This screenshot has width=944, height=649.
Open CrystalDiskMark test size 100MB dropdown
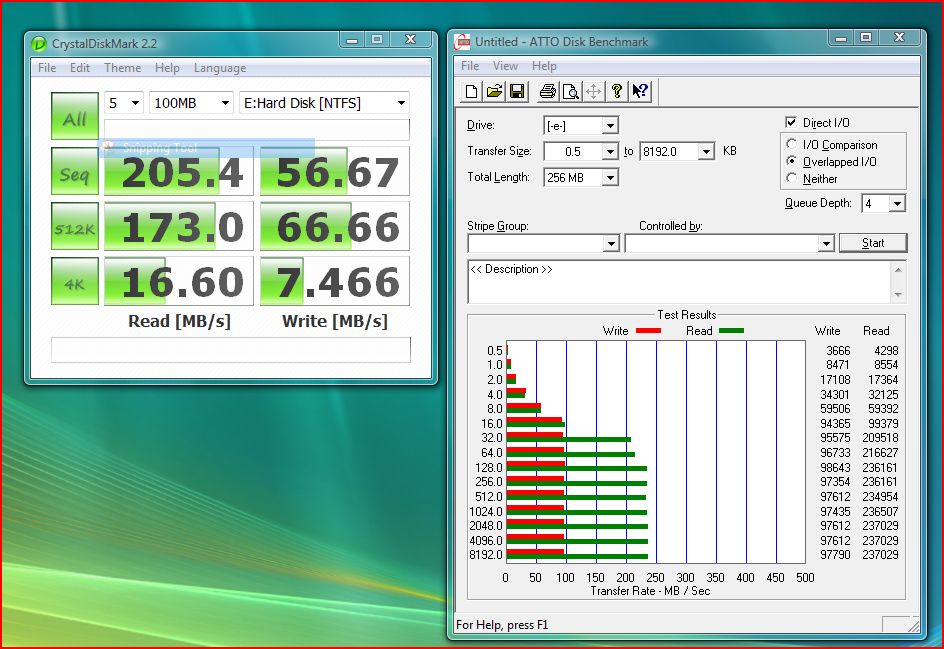coord(191,103)
